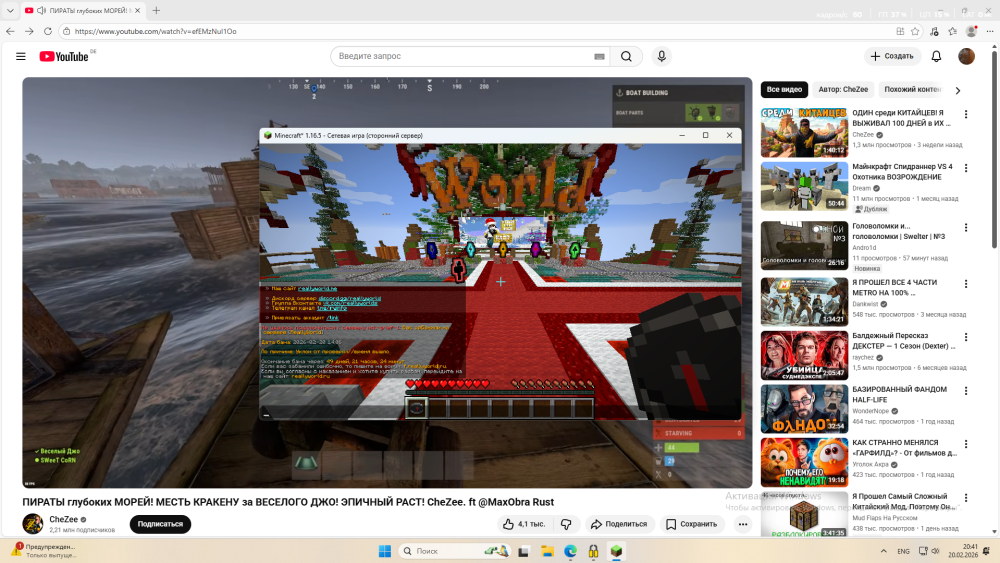1000x563 pixels.
Task: Open the ОДИН среди КИТАЙЦЕВ video thumbnail
Action: pyautogui.click(x=804, y=133)
